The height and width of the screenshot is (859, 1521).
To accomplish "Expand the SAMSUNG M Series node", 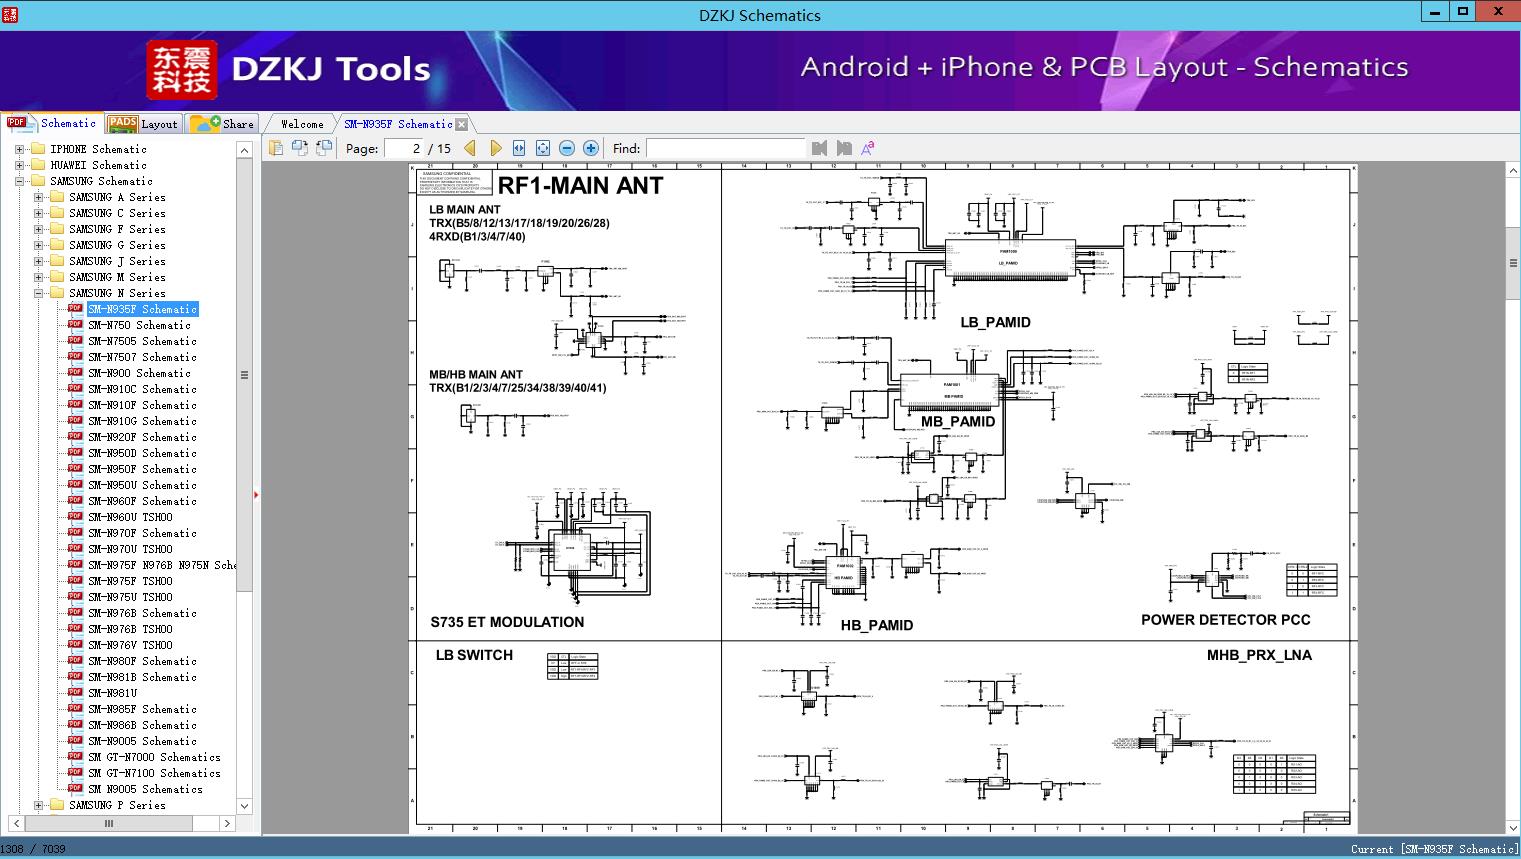I will click(38, 277).
